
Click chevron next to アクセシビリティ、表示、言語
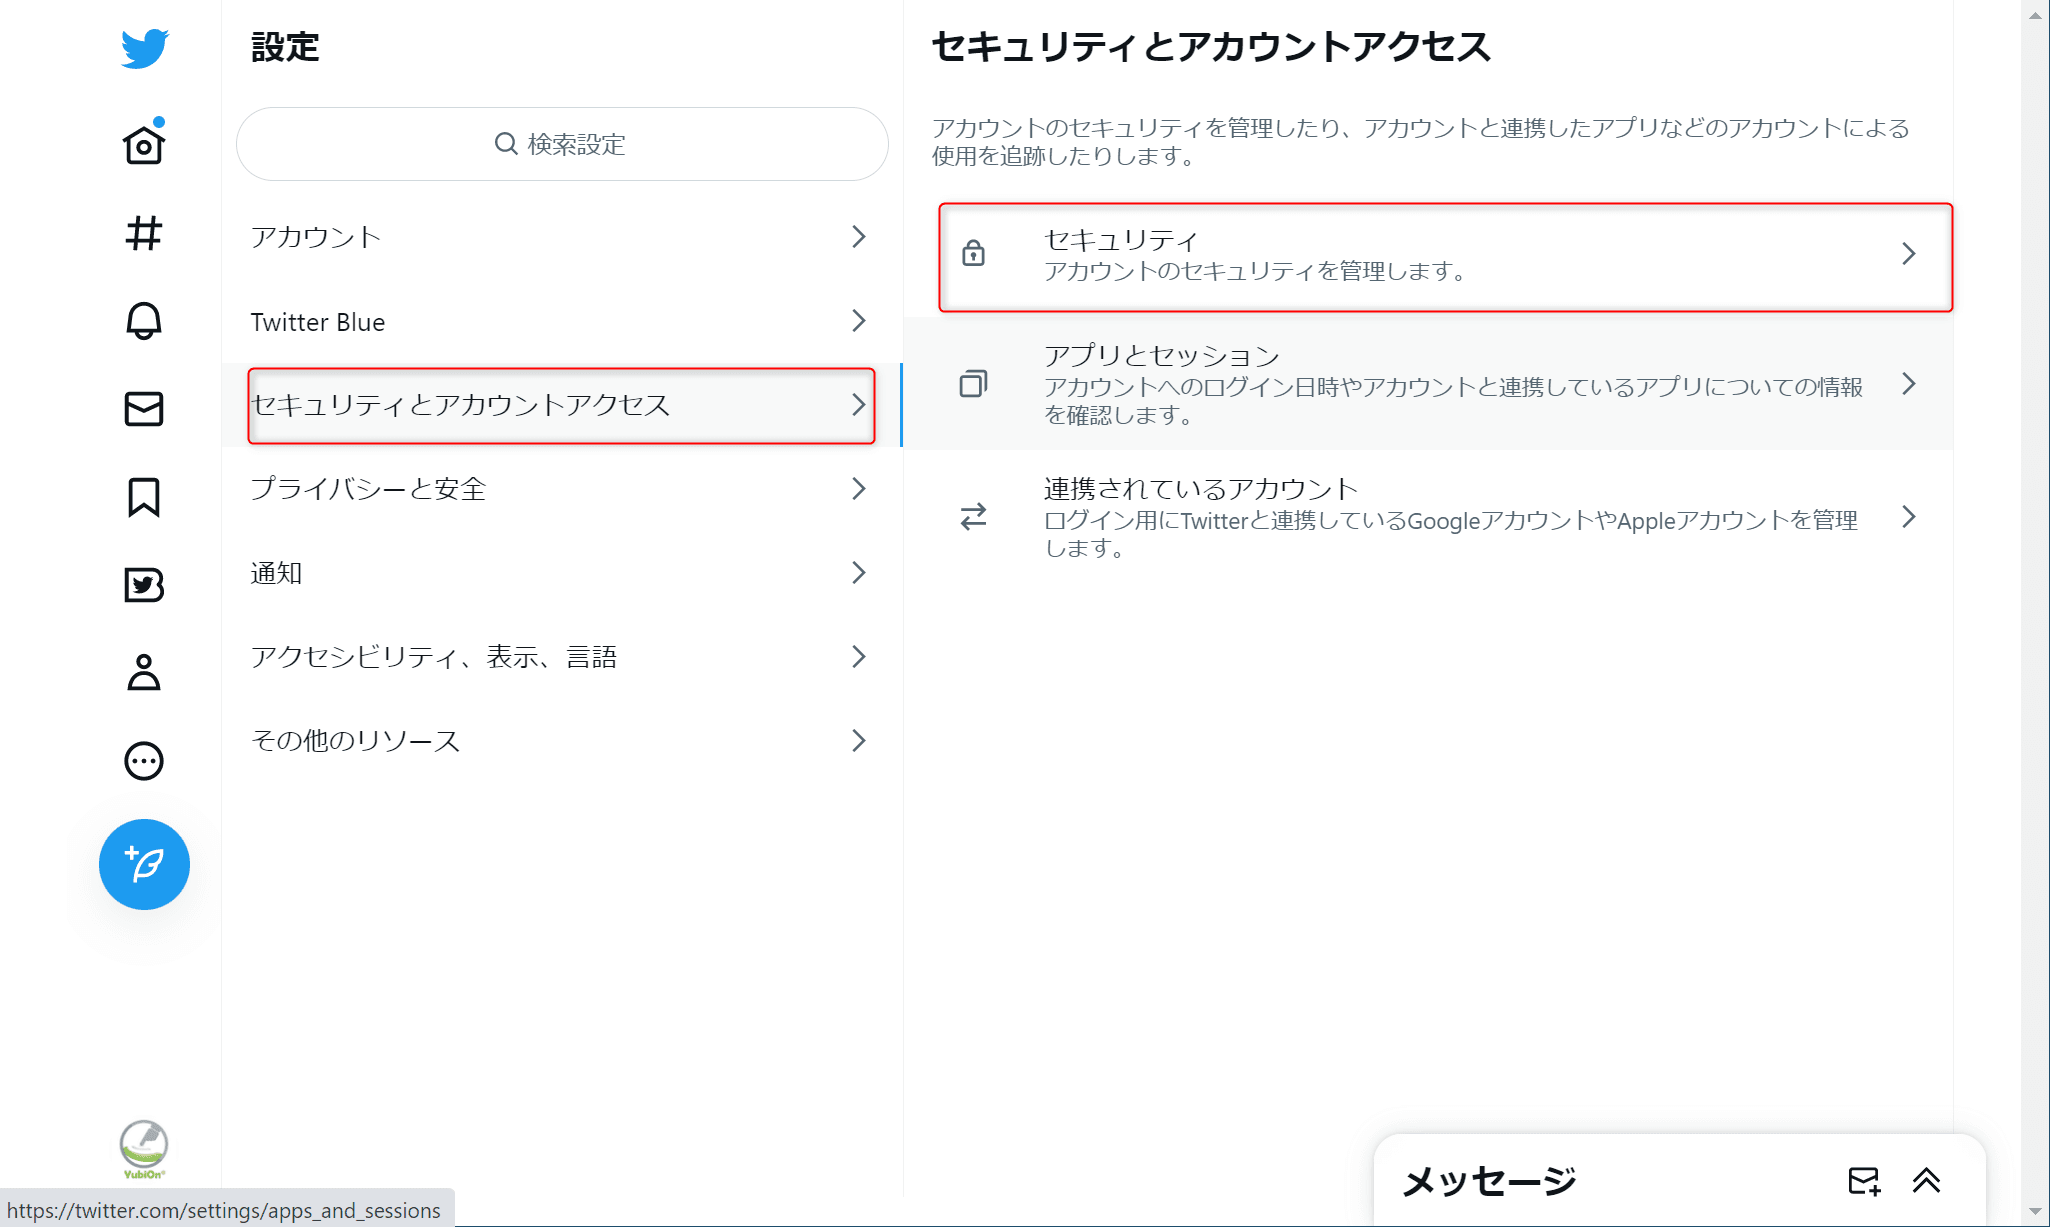858,657
